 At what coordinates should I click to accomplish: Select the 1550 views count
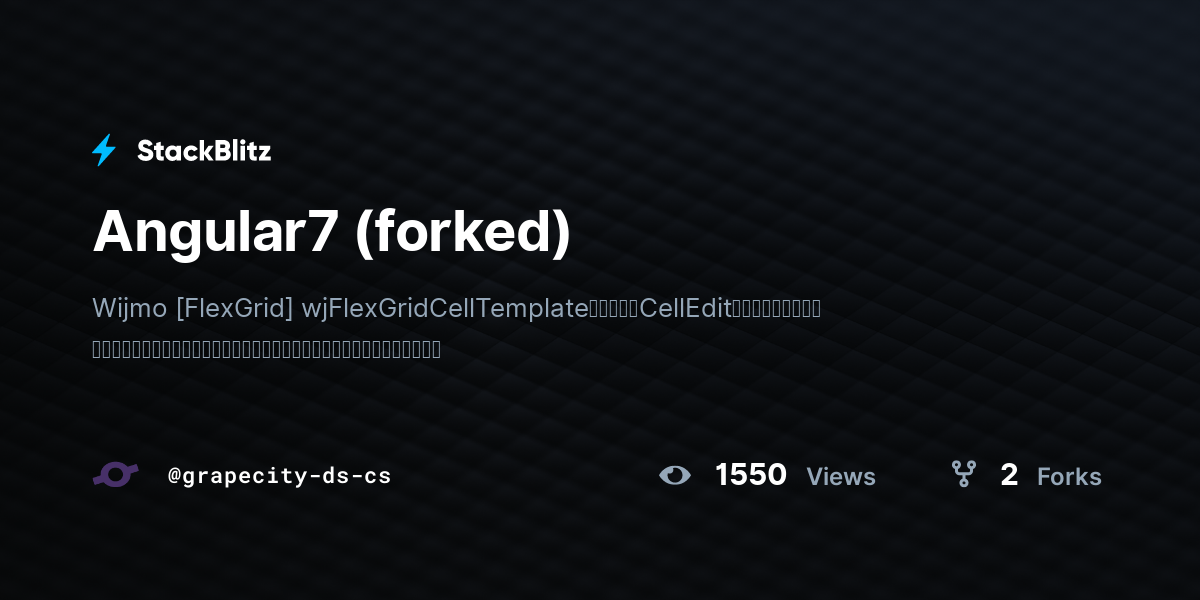coord(751,475)
